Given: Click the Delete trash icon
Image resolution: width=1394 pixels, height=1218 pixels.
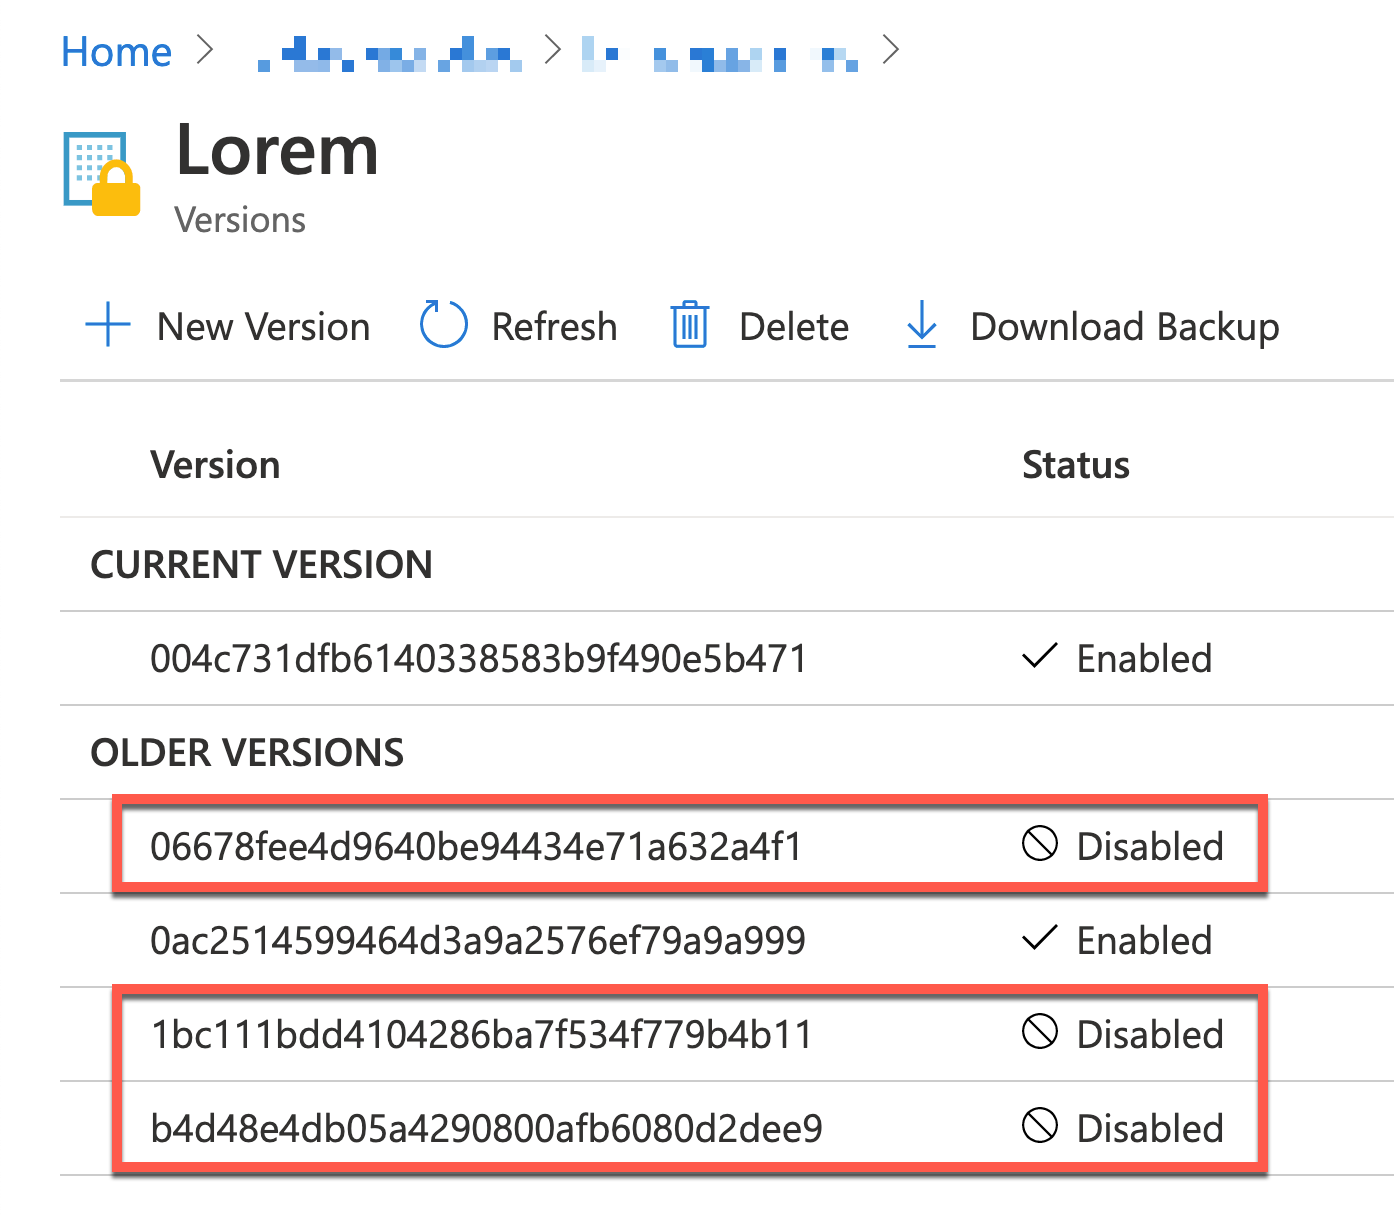Looking at the screenshot, I should pos(689,325).
